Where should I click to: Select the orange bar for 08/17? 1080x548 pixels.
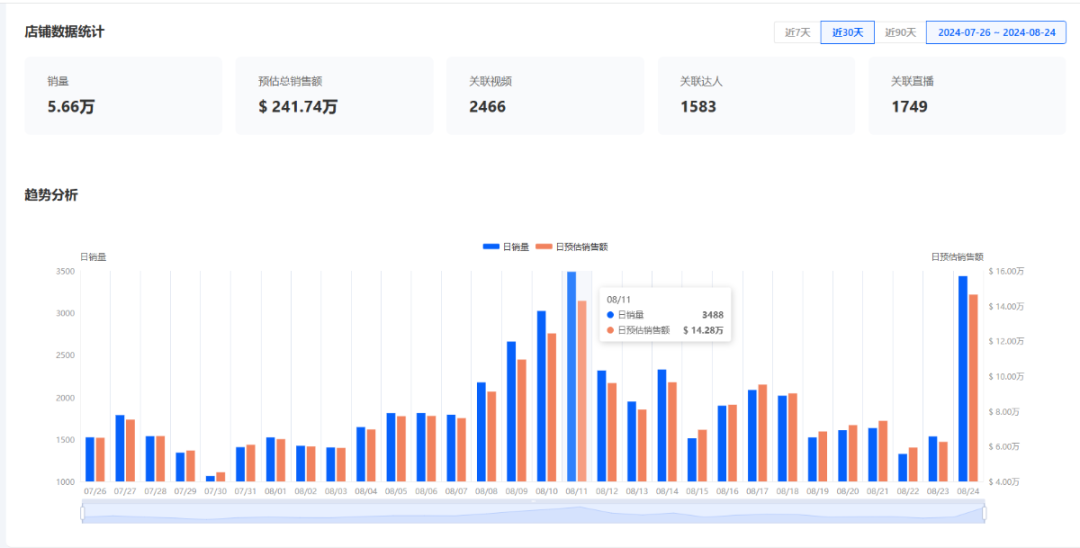pos(762,434)
